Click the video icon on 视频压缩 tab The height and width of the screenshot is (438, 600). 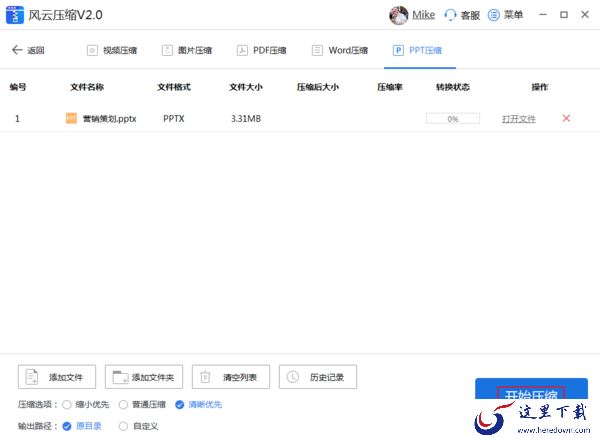pos(92,50)
